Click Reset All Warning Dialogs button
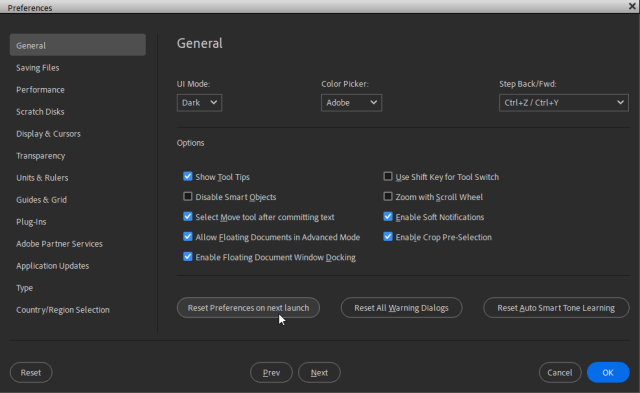The height and width of the screenshot is (393, 640). [401, 308]
